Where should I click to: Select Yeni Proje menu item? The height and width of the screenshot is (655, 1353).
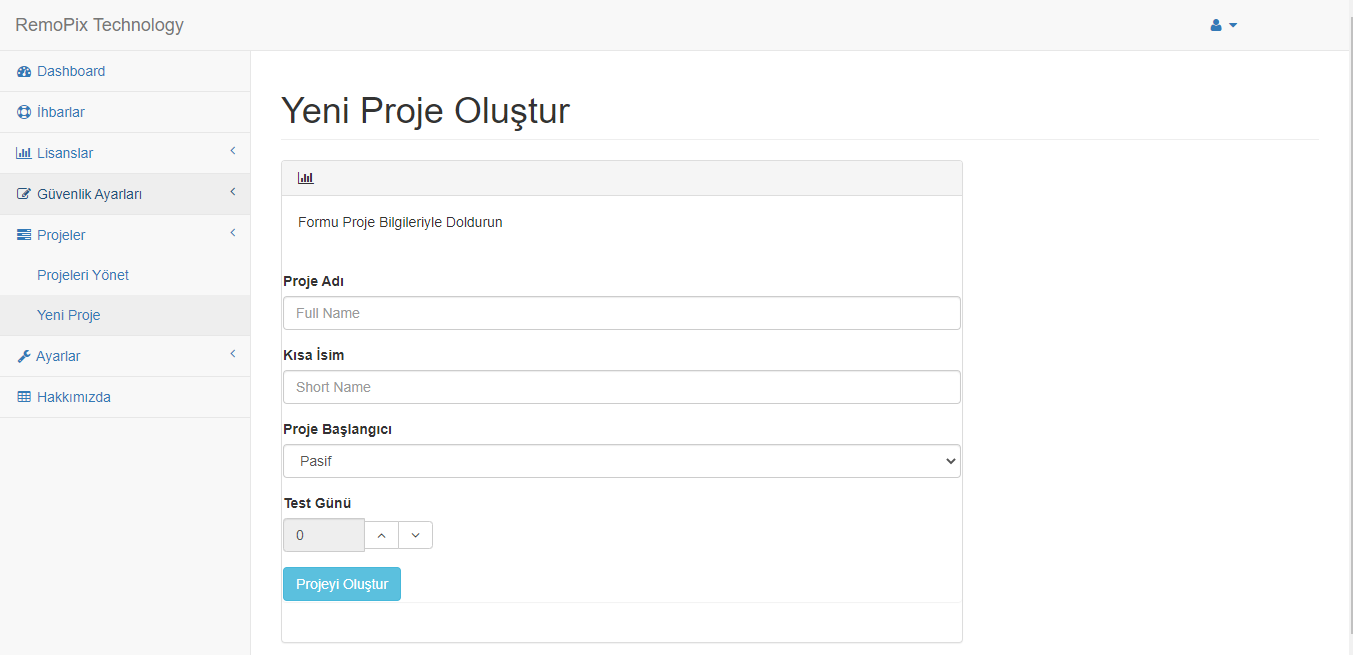pos(69,315)
